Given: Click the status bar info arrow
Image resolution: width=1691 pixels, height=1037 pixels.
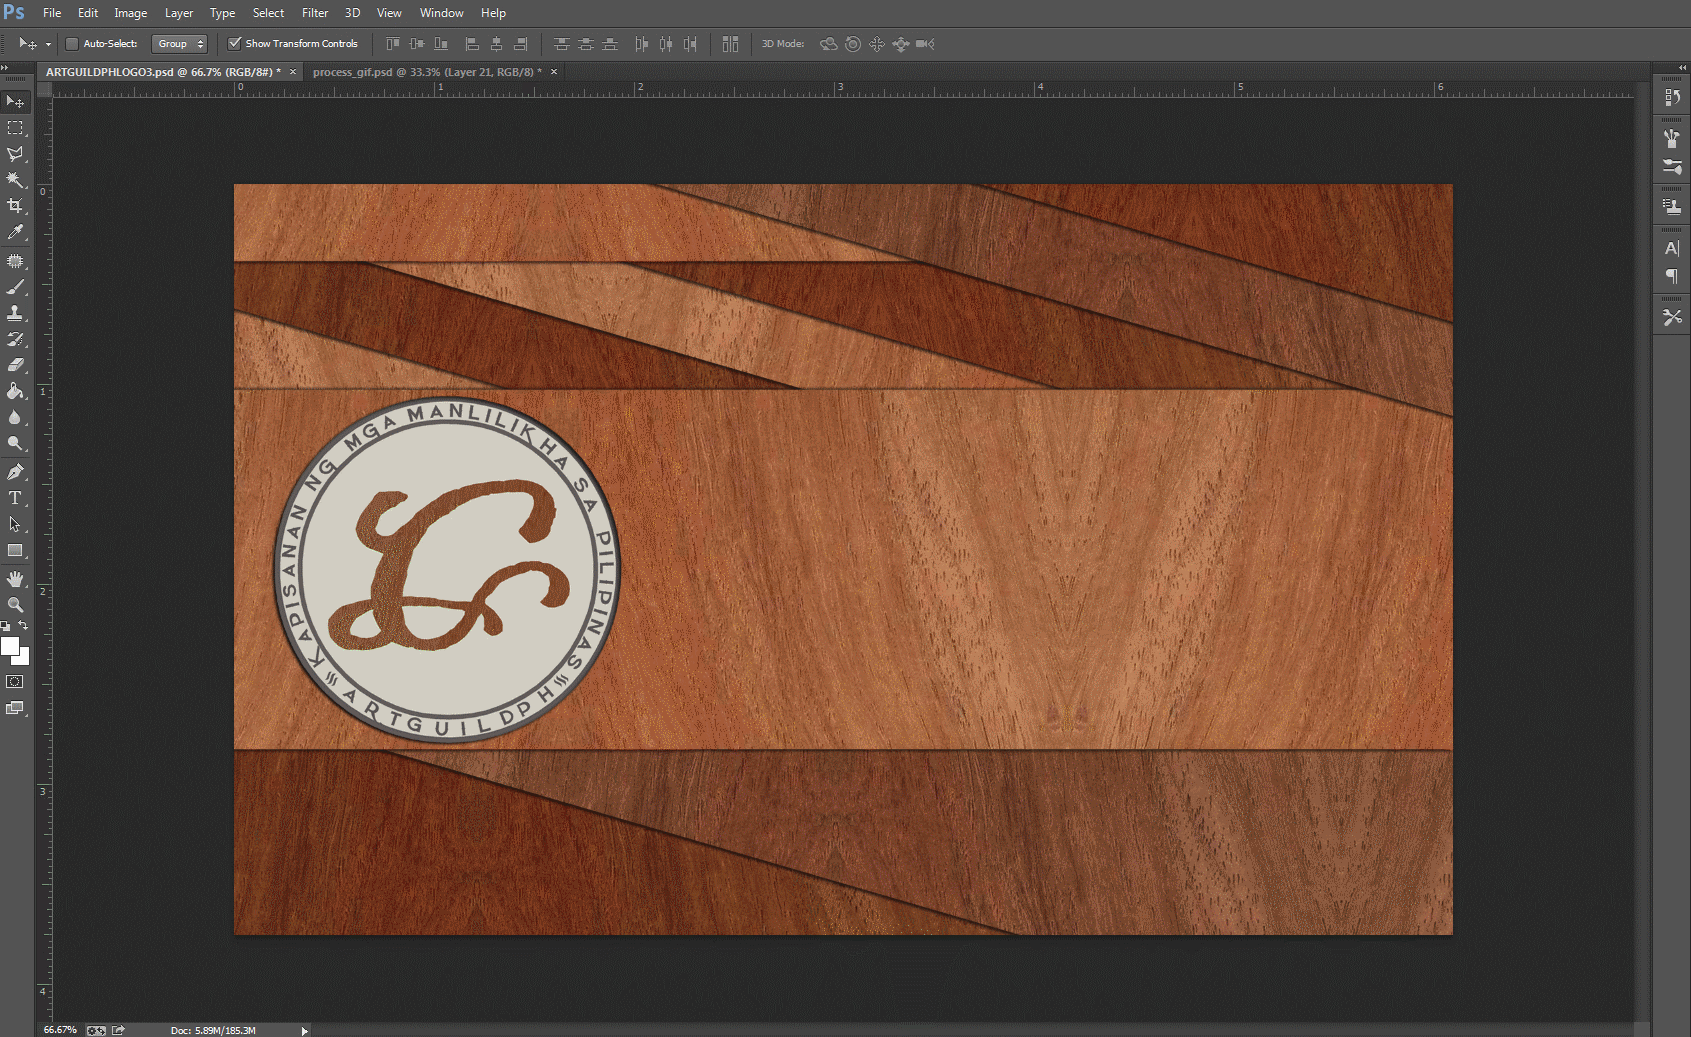Looking at the screenshot, I should pos(304,1030).
